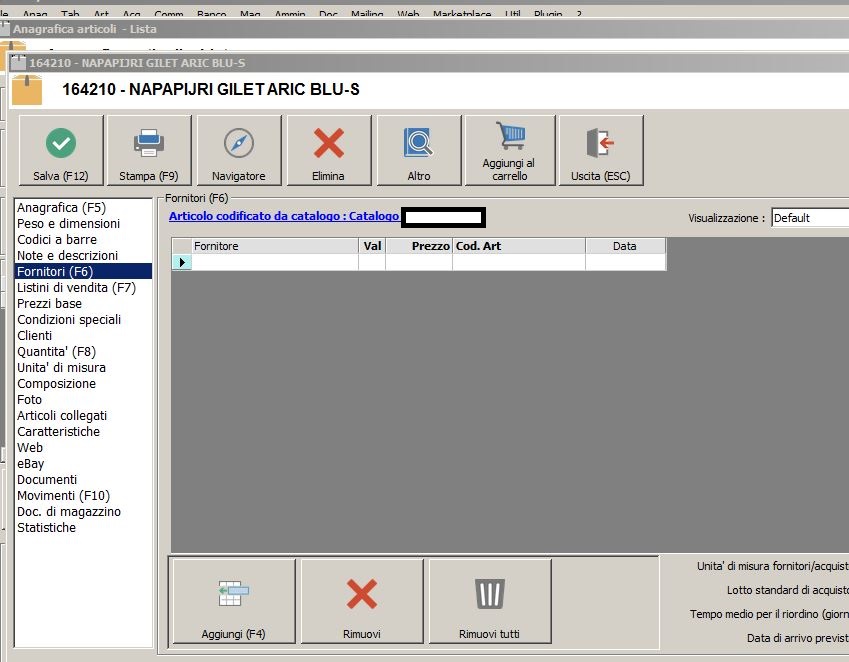
Task: Click the Cod. Art column header
Action: point(519,246)
